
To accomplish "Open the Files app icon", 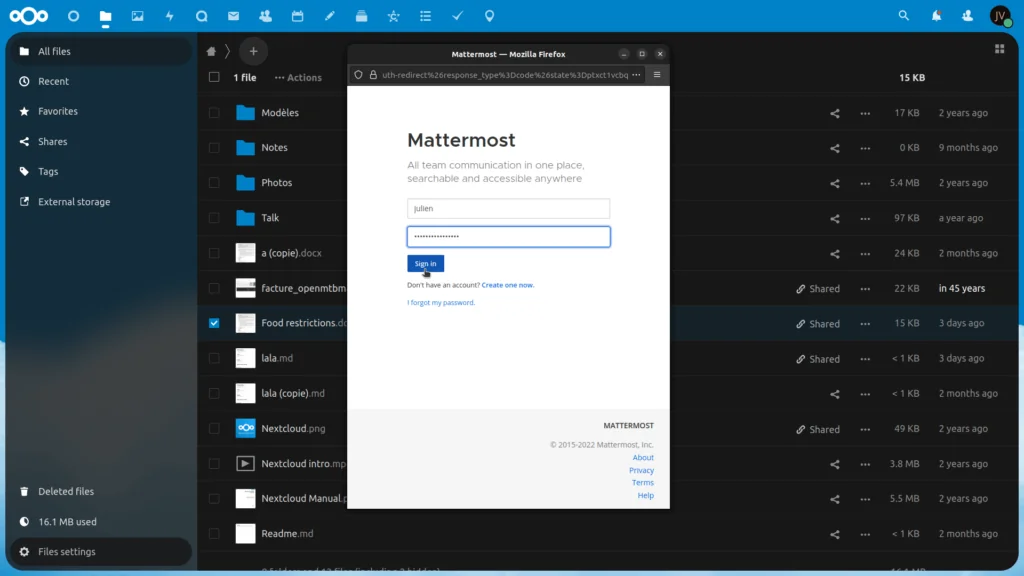I will click(x=105, y=16).
